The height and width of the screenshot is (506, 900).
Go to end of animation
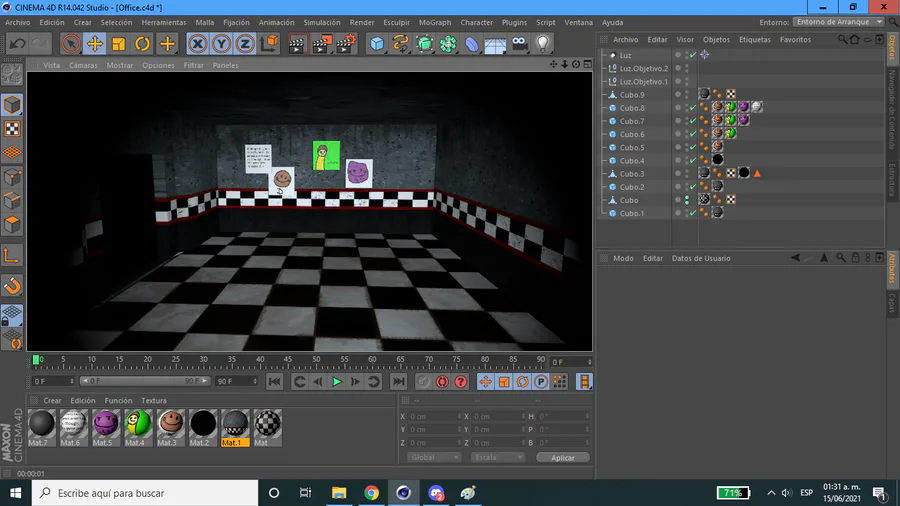point(398,382)
